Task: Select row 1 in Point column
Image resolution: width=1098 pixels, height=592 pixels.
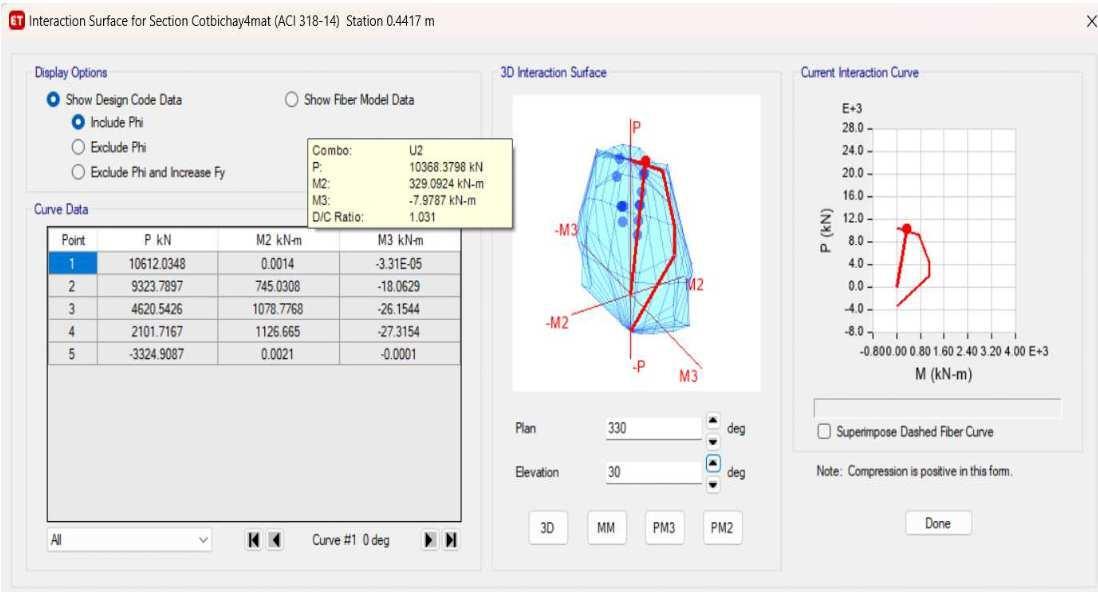Action: tap(72, 263)
